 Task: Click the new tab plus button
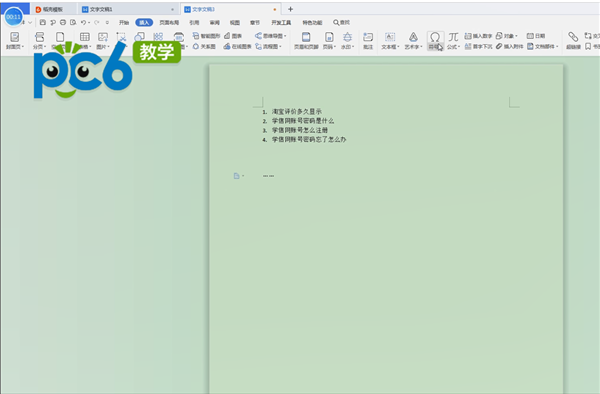(290, 9)
